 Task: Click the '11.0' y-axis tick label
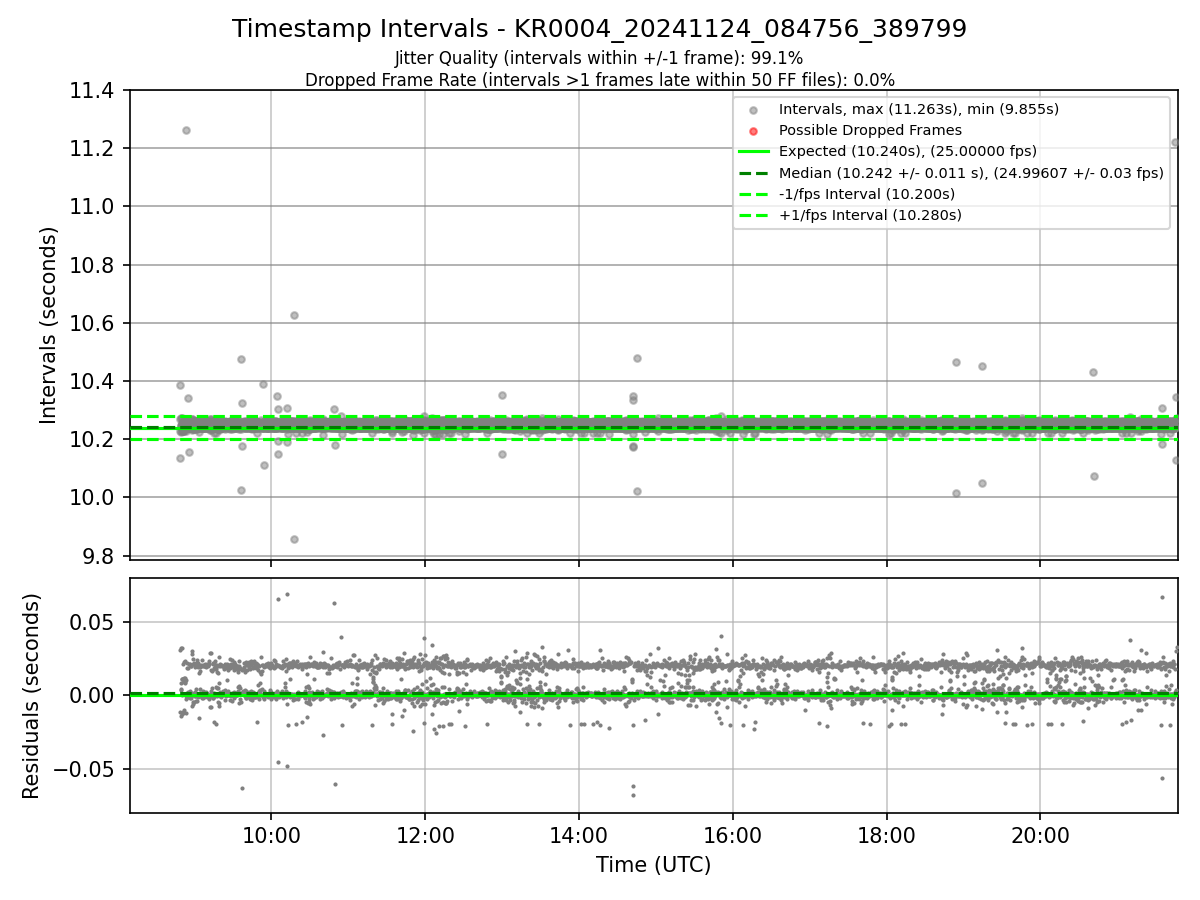point(94,207)
